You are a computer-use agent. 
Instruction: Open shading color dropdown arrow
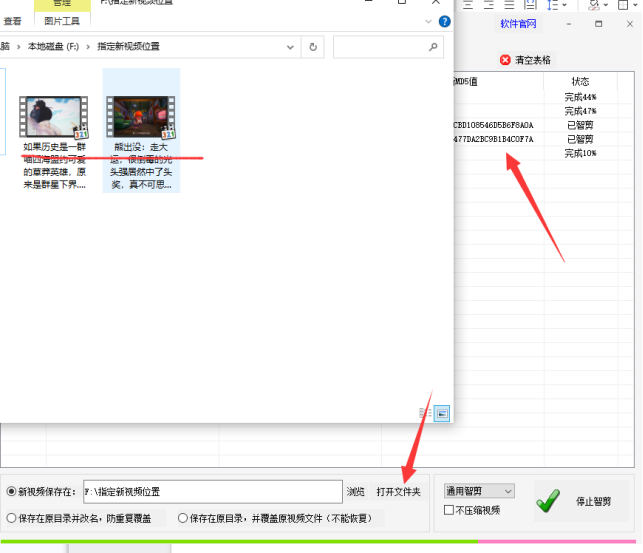click(x=606, y=5)
